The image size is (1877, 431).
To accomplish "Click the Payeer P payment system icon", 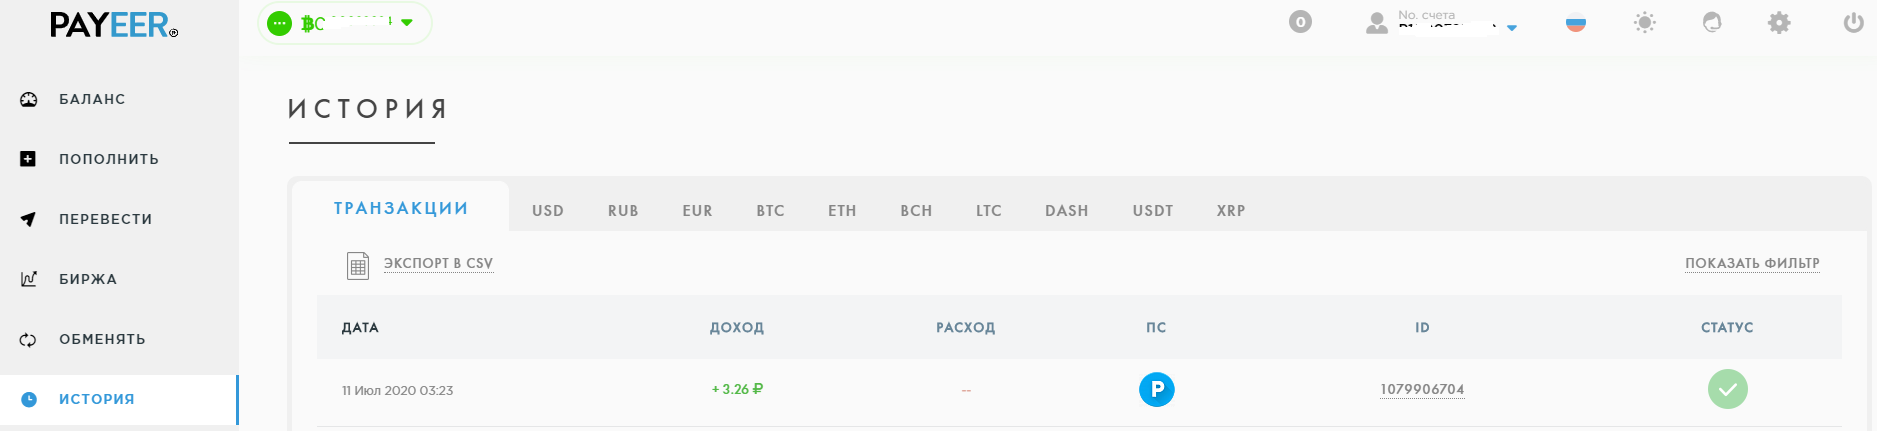I will (1157, 389).
